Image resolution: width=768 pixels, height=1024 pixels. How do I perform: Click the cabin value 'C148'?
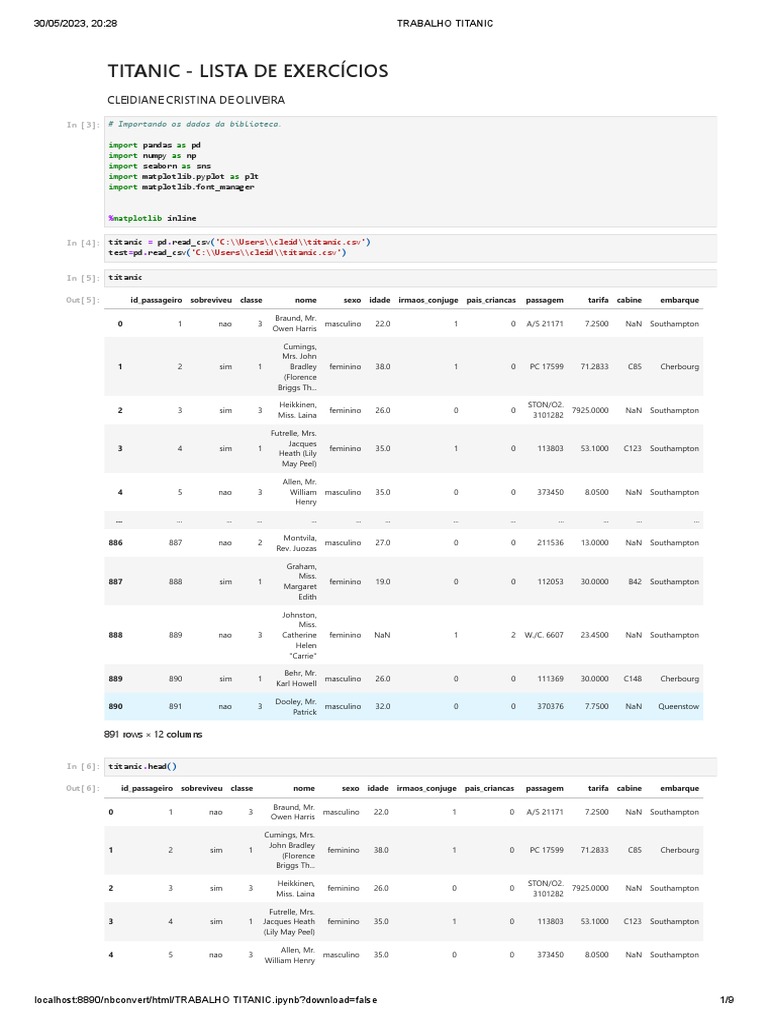(x=633, y=679)
